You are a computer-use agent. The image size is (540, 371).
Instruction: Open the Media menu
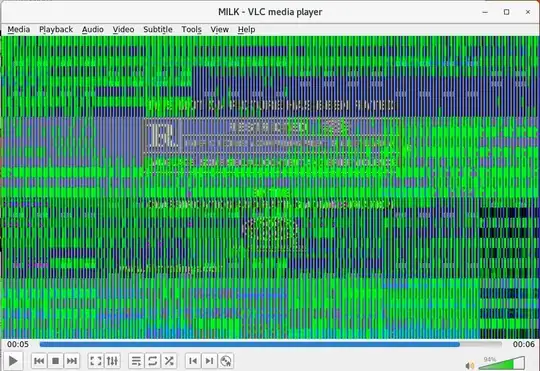[19, 30]
